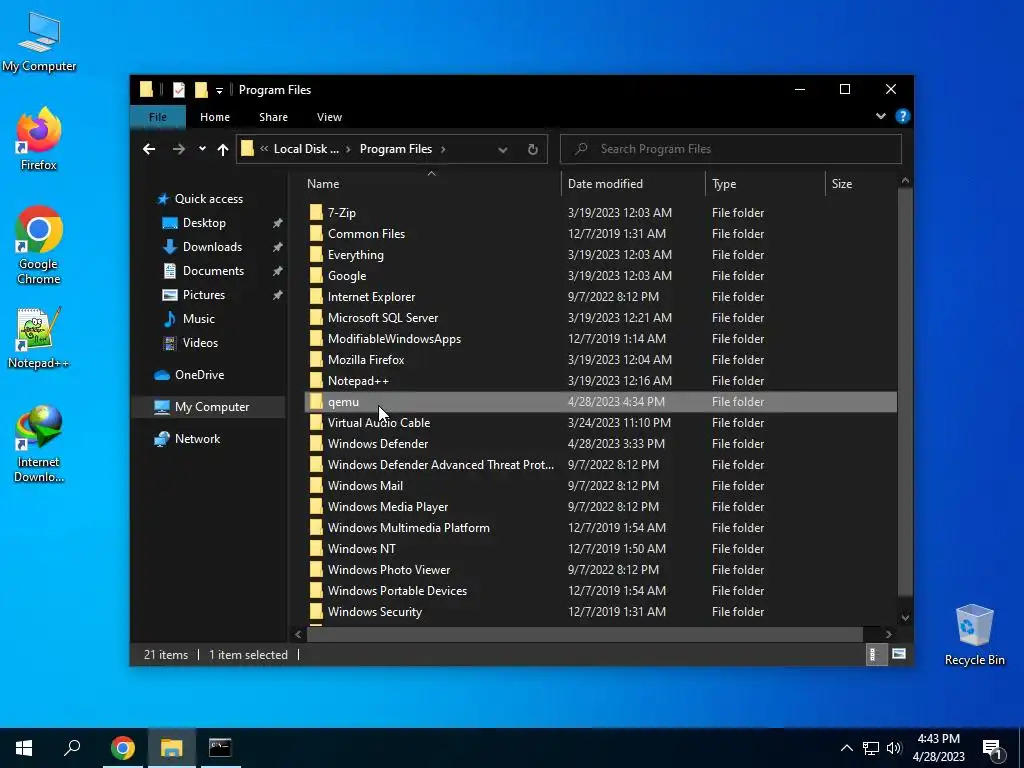Open Music in the navigation pane
The height and width of the screenshot is (768, 1024).
(199, 319)
